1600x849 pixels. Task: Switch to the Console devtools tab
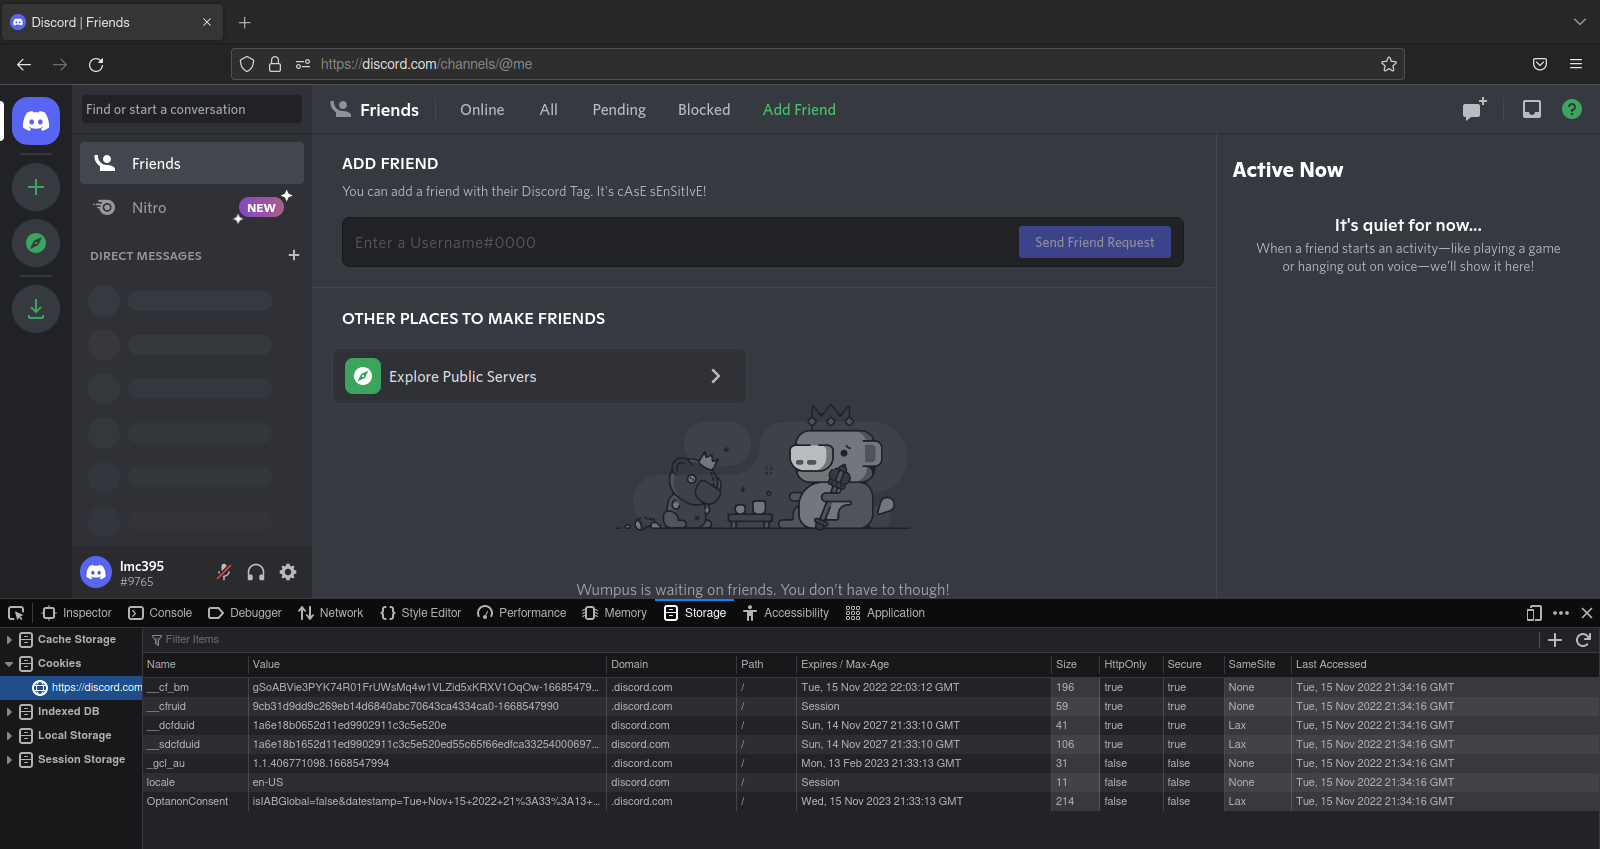point(161,613)
